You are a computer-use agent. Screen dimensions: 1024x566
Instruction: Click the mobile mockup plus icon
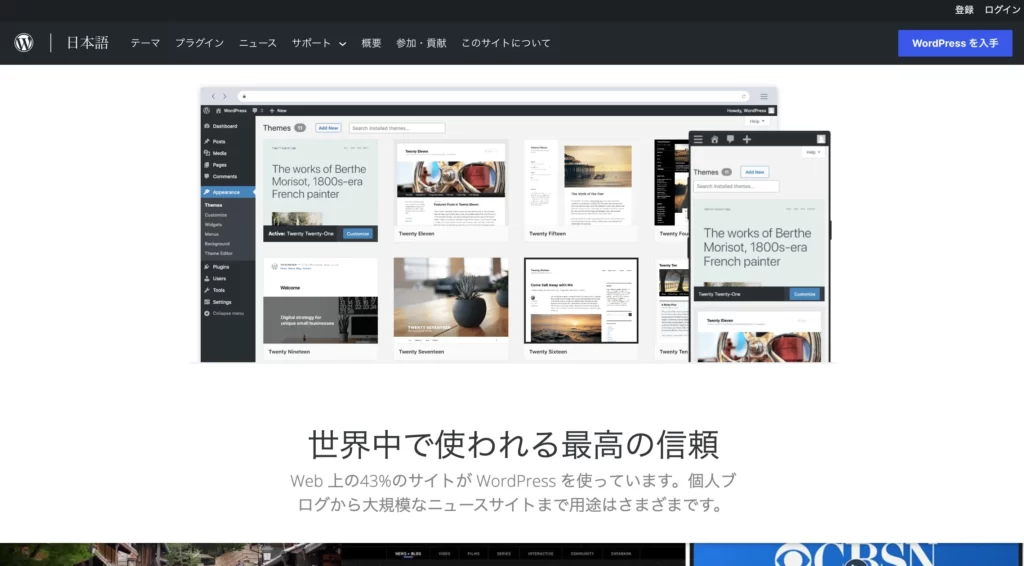click(746, 139)
